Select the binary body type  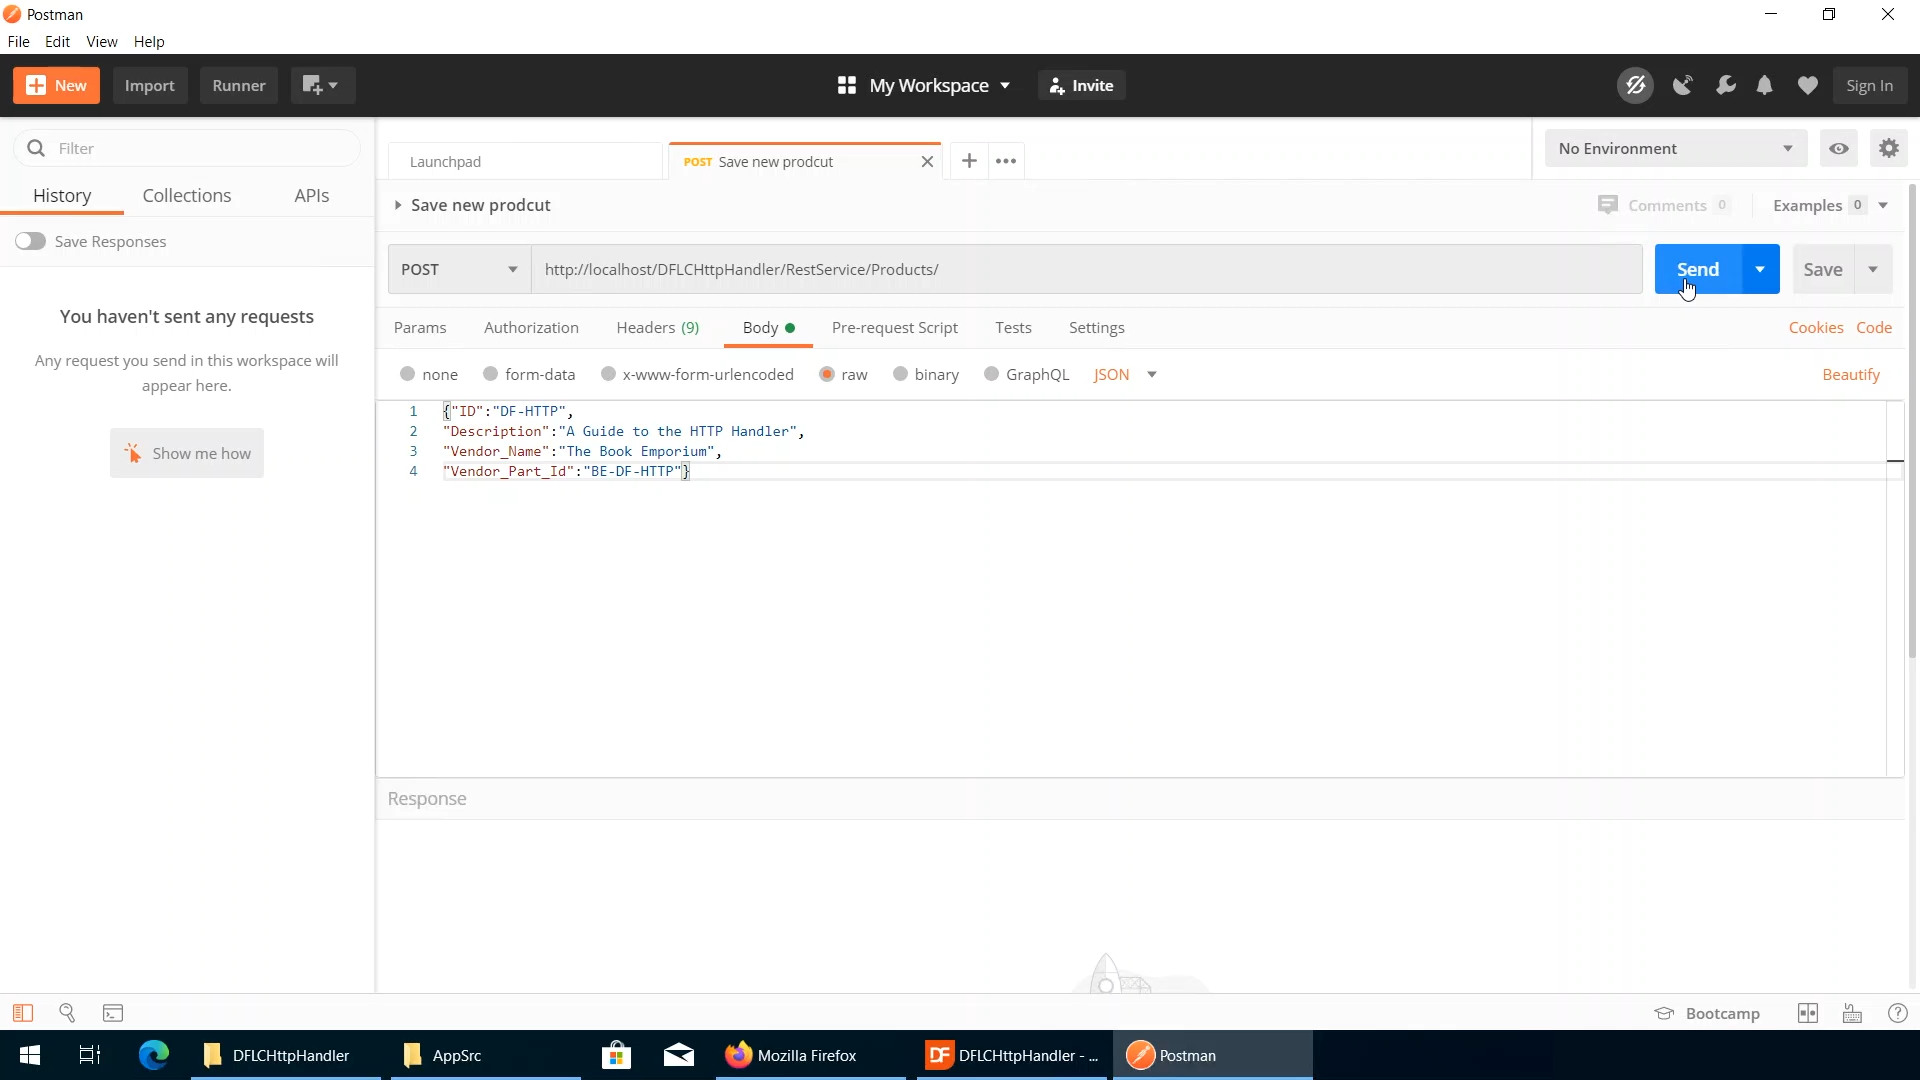tap(900, 374)
